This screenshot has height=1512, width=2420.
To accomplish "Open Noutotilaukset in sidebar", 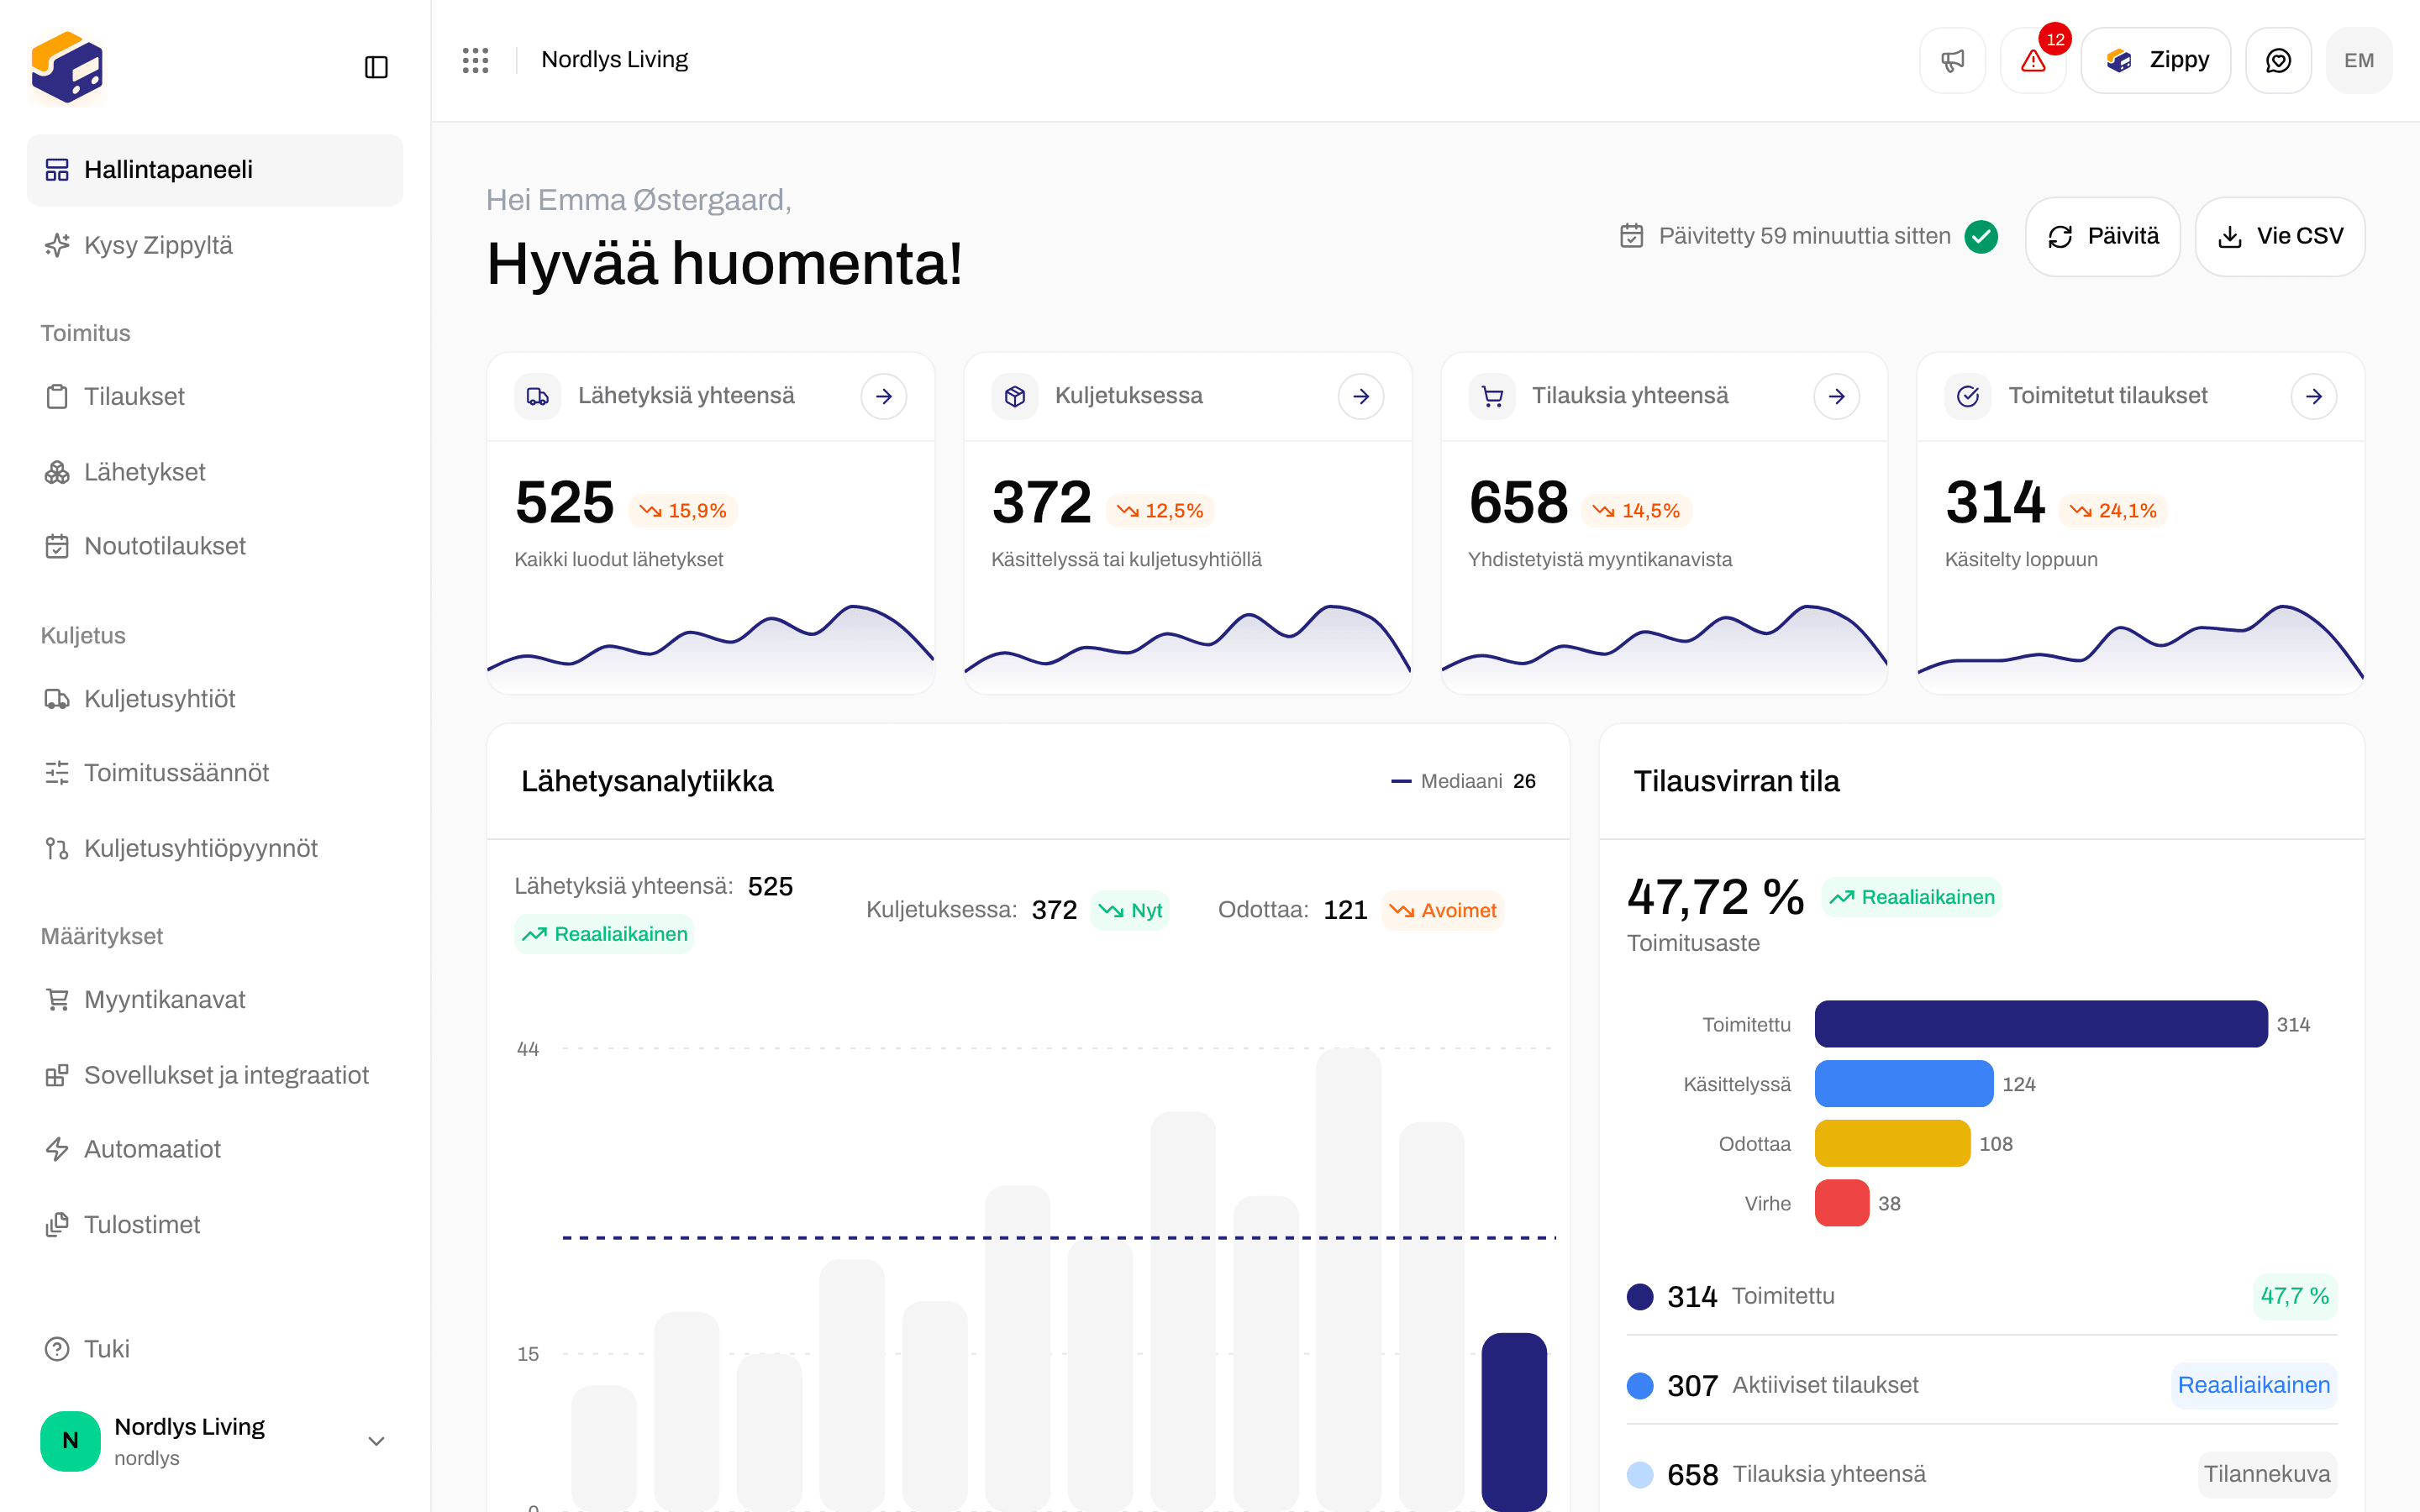I will tap(215, 547).
